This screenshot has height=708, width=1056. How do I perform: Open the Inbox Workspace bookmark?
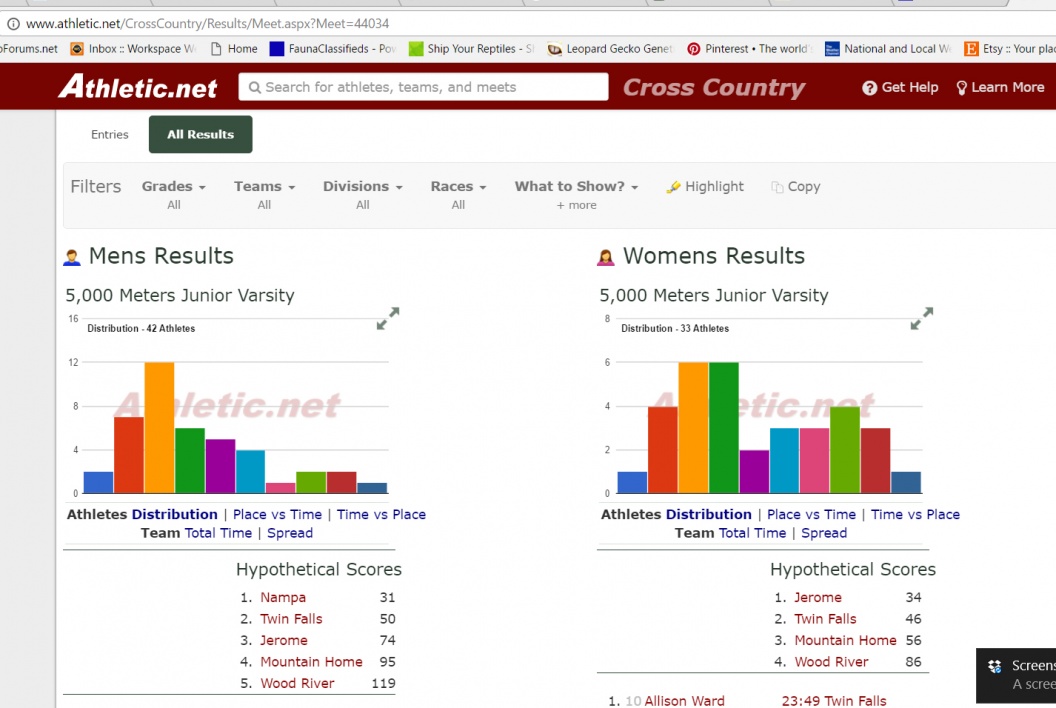[x=133, y=49]
